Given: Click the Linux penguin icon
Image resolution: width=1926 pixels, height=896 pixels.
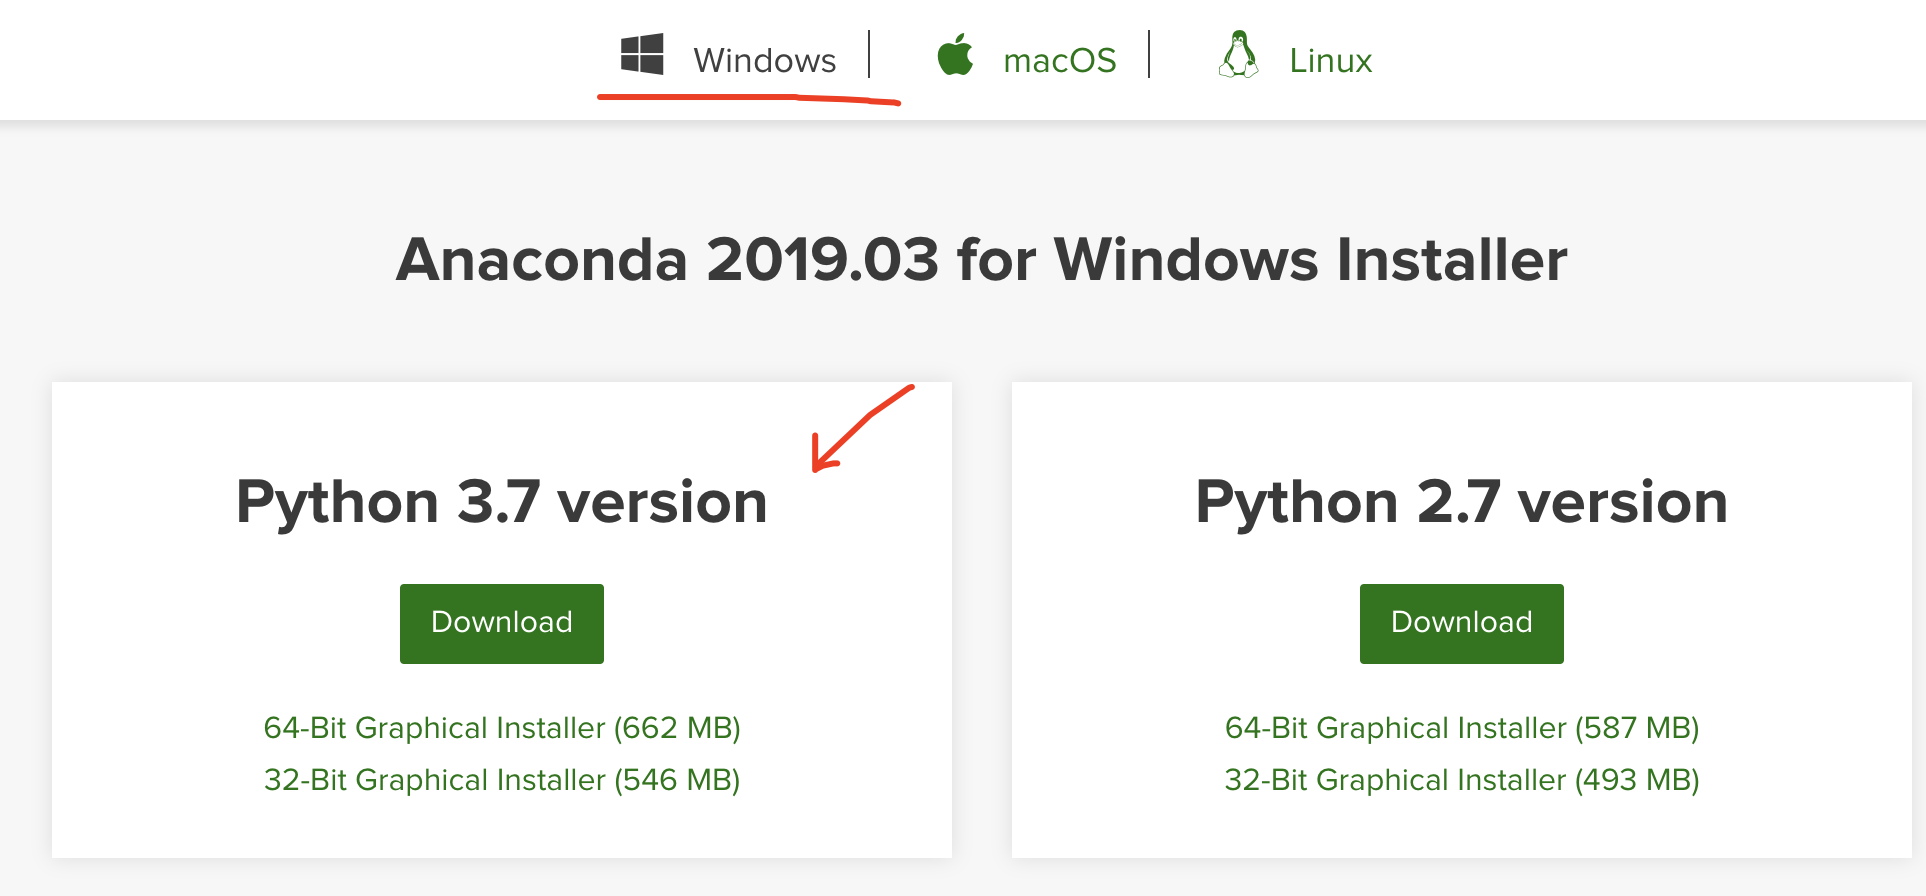Looking at the screenshot, I should click(1238, 54).
